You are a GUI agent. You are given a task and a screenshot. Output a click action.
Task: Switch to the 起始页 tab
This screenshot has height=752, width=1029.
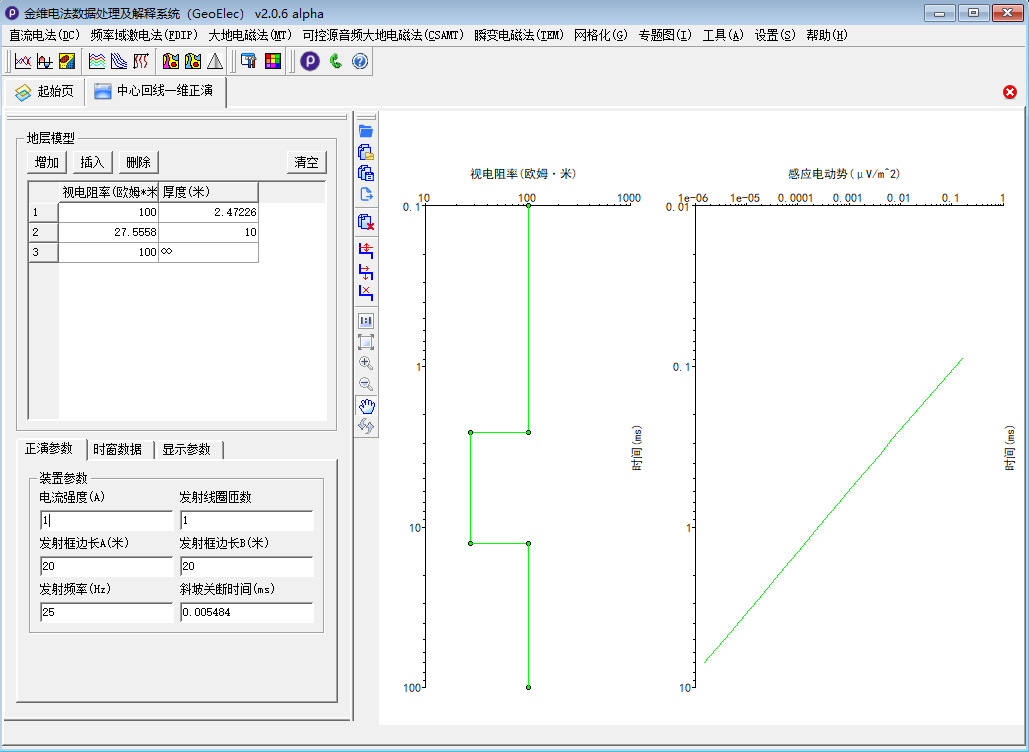point(45,92)
